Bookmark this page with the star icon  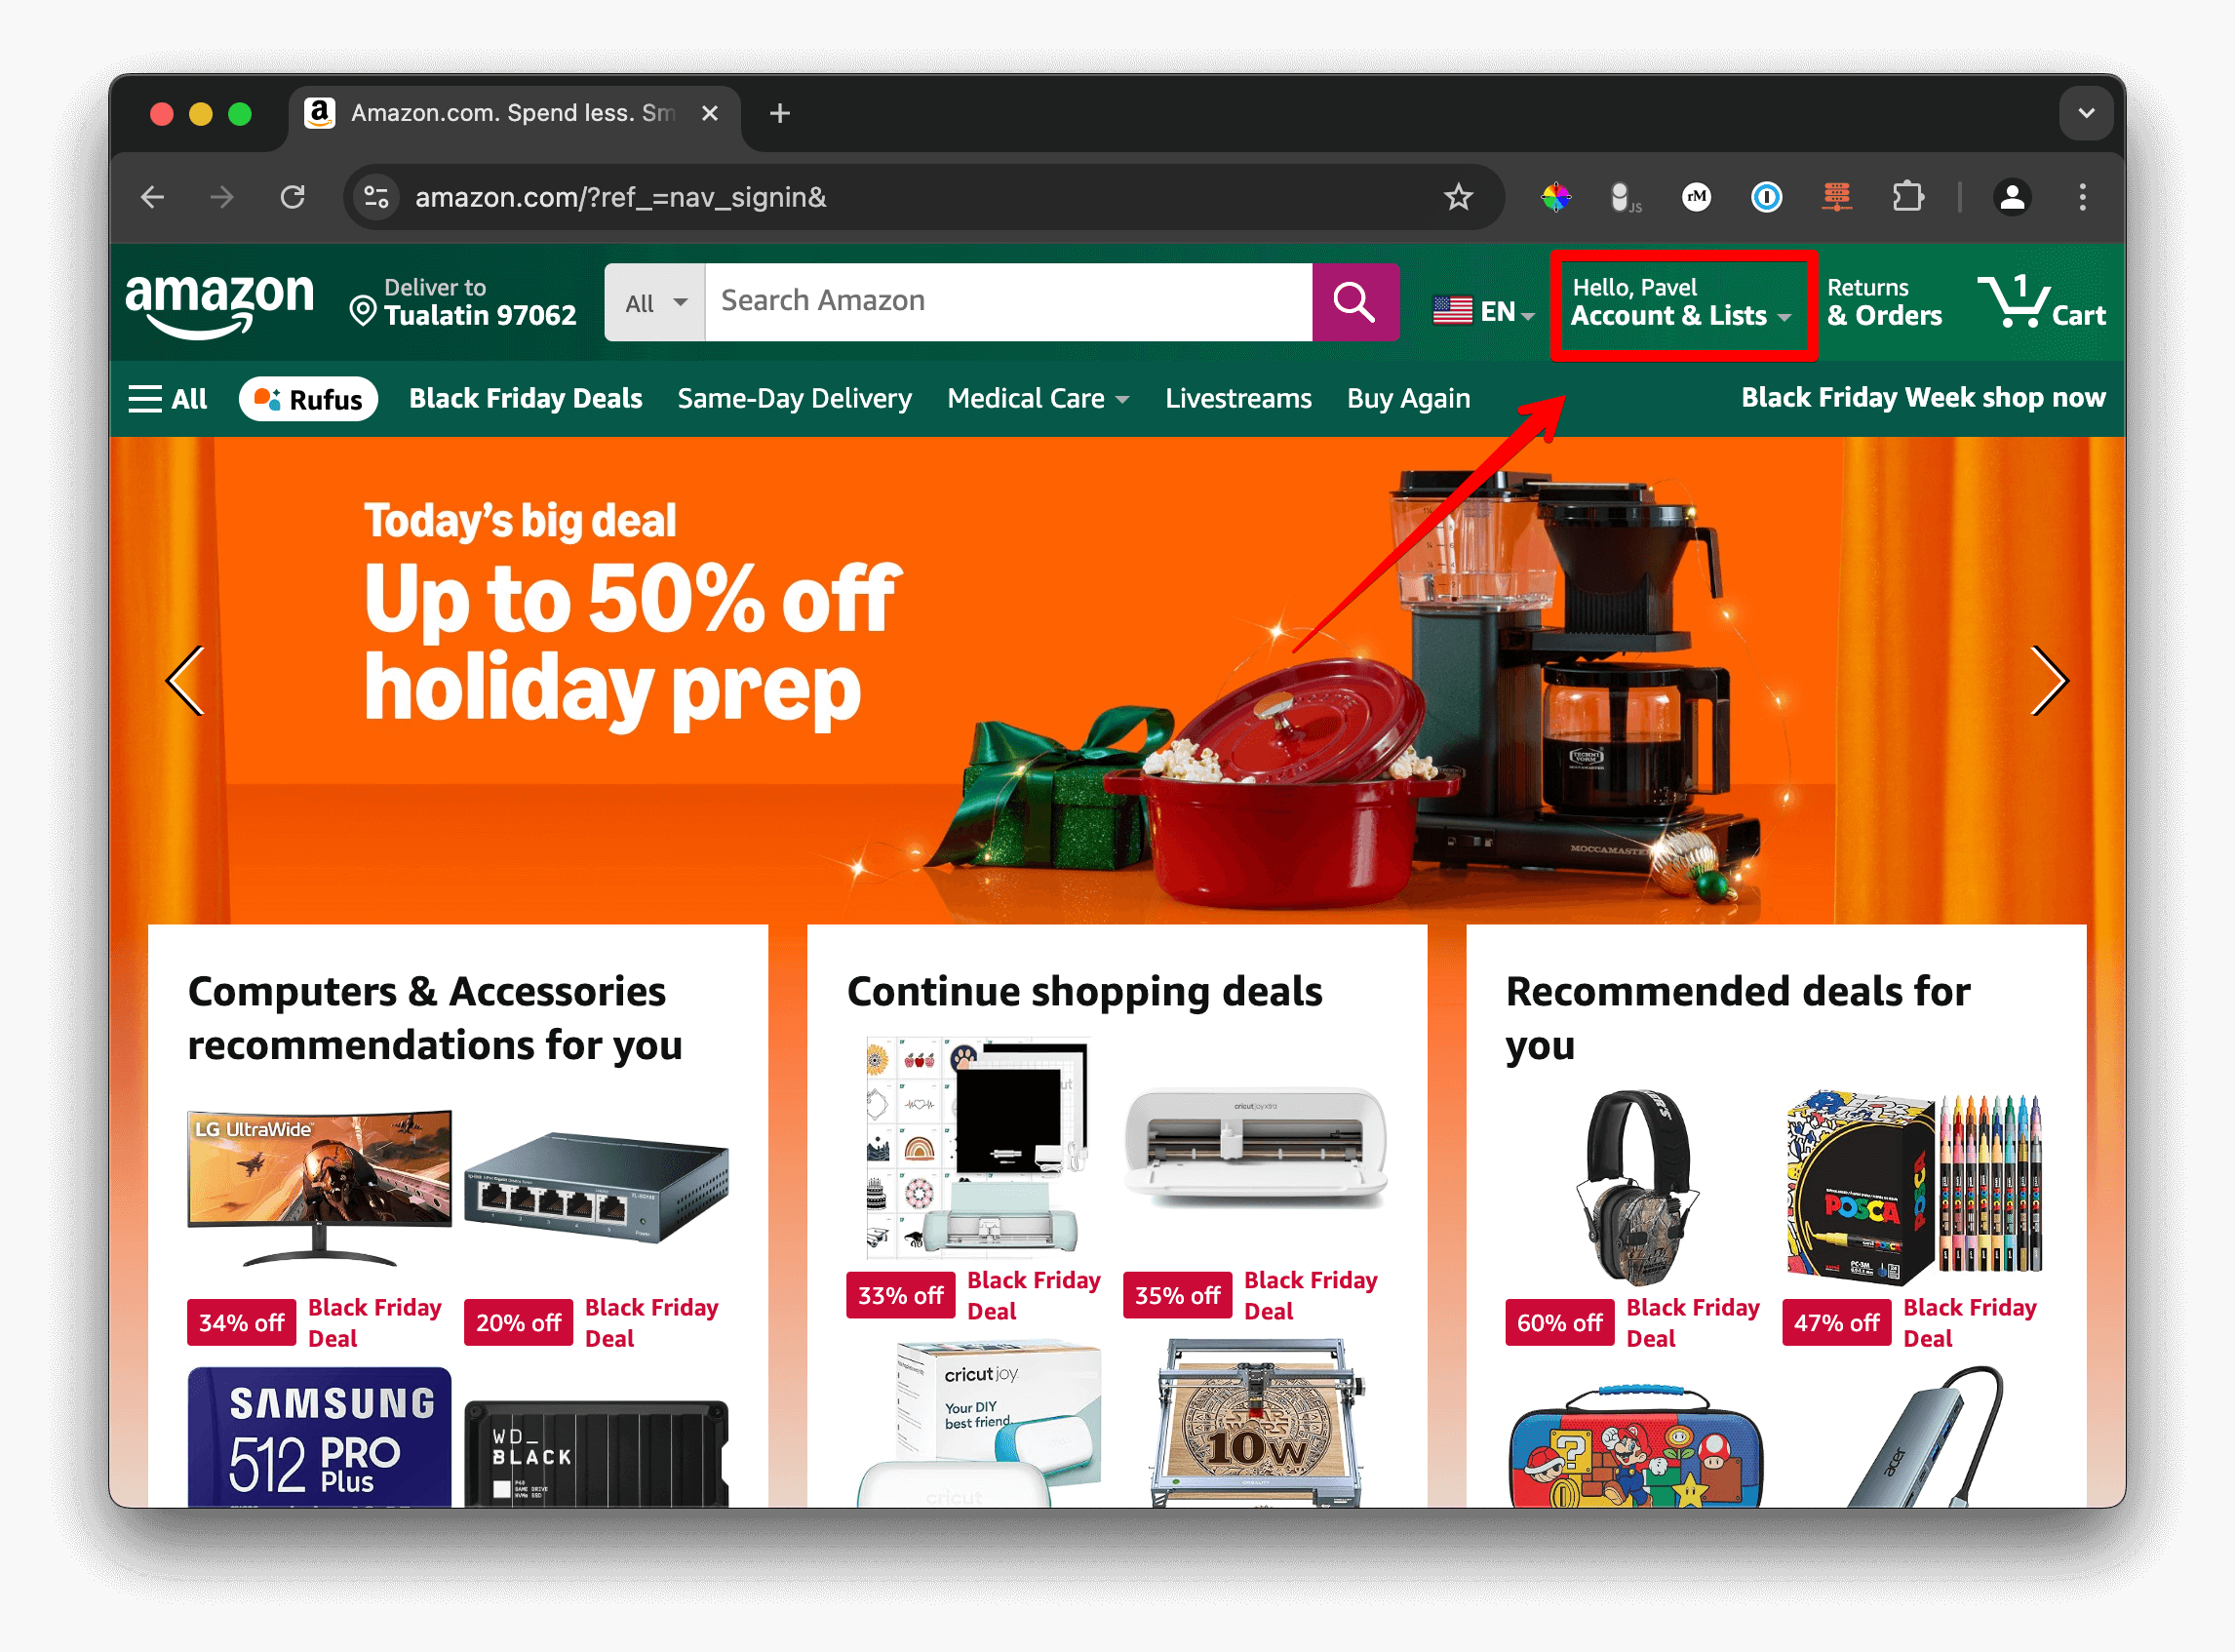pyautogui.click(x=1459, y=198)
